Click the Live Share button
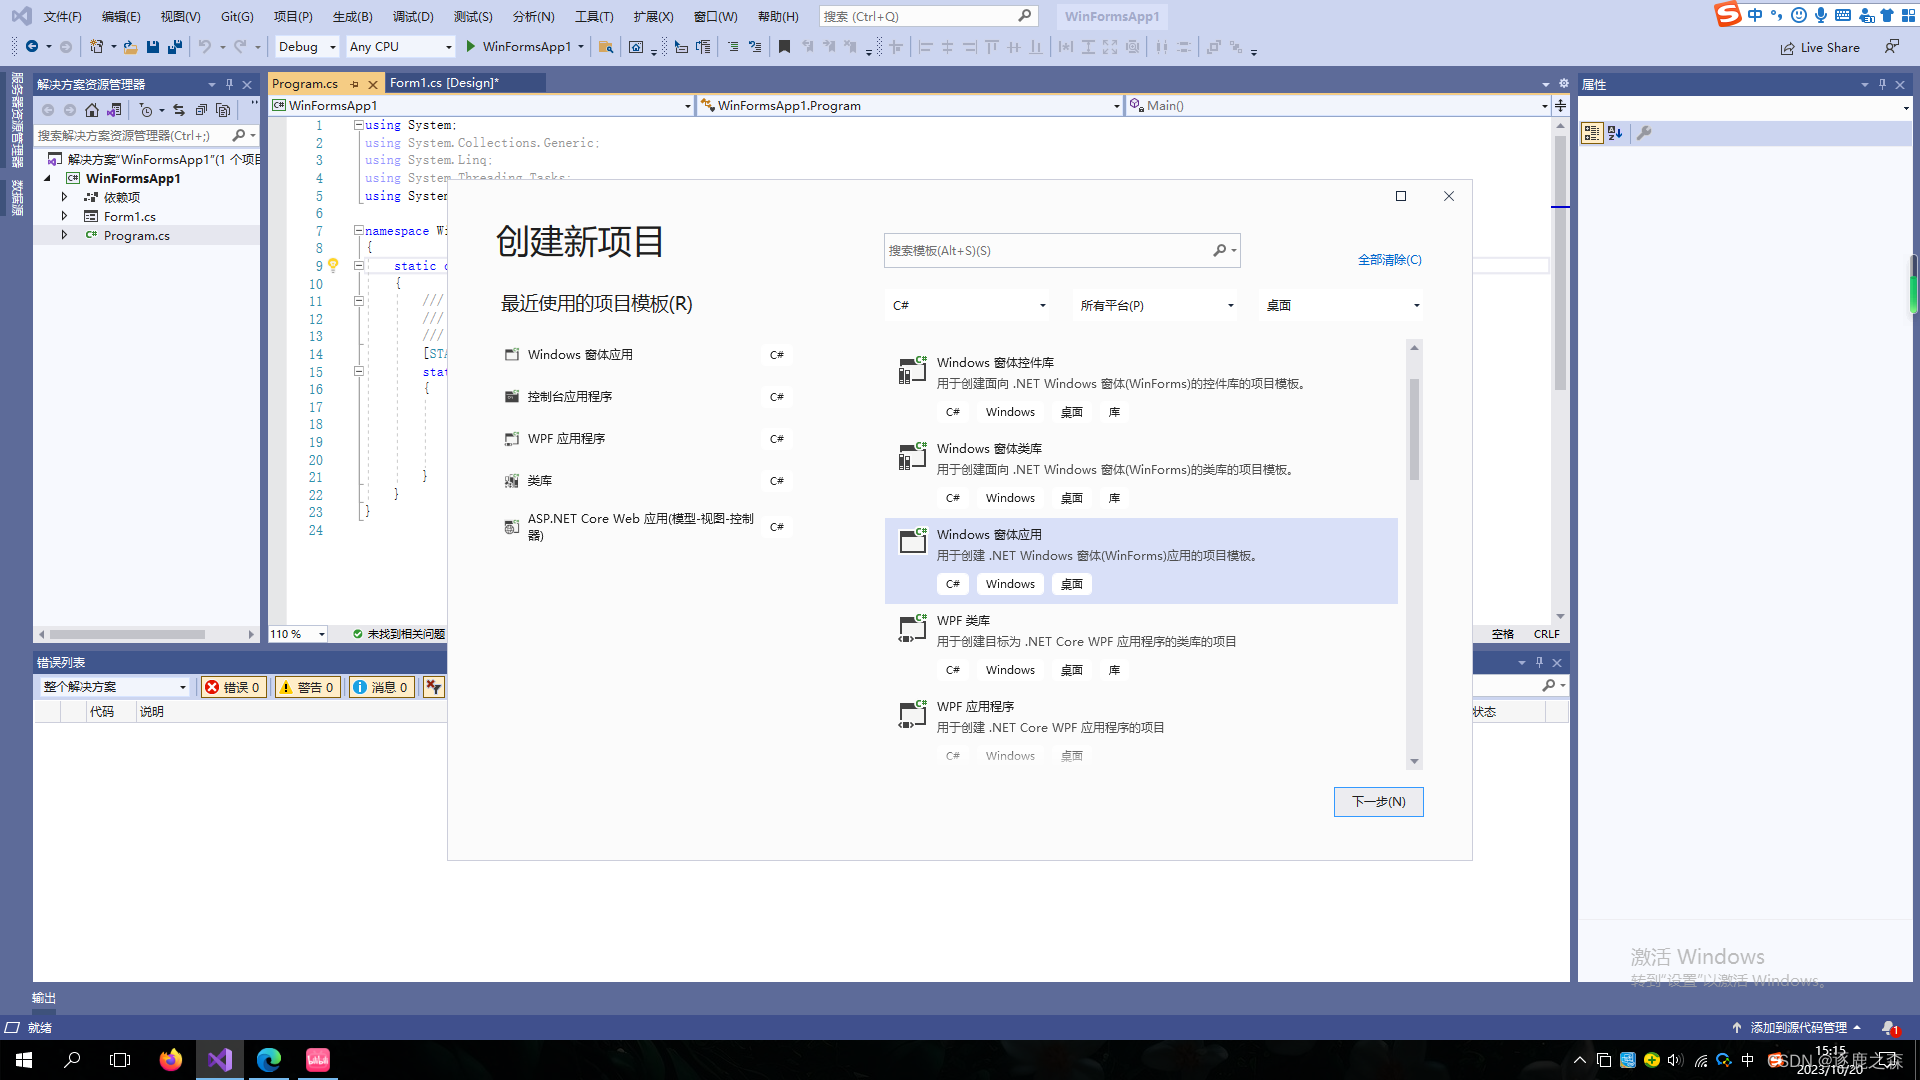This screenshot has width=1920, height=1080. point(1820,48)
